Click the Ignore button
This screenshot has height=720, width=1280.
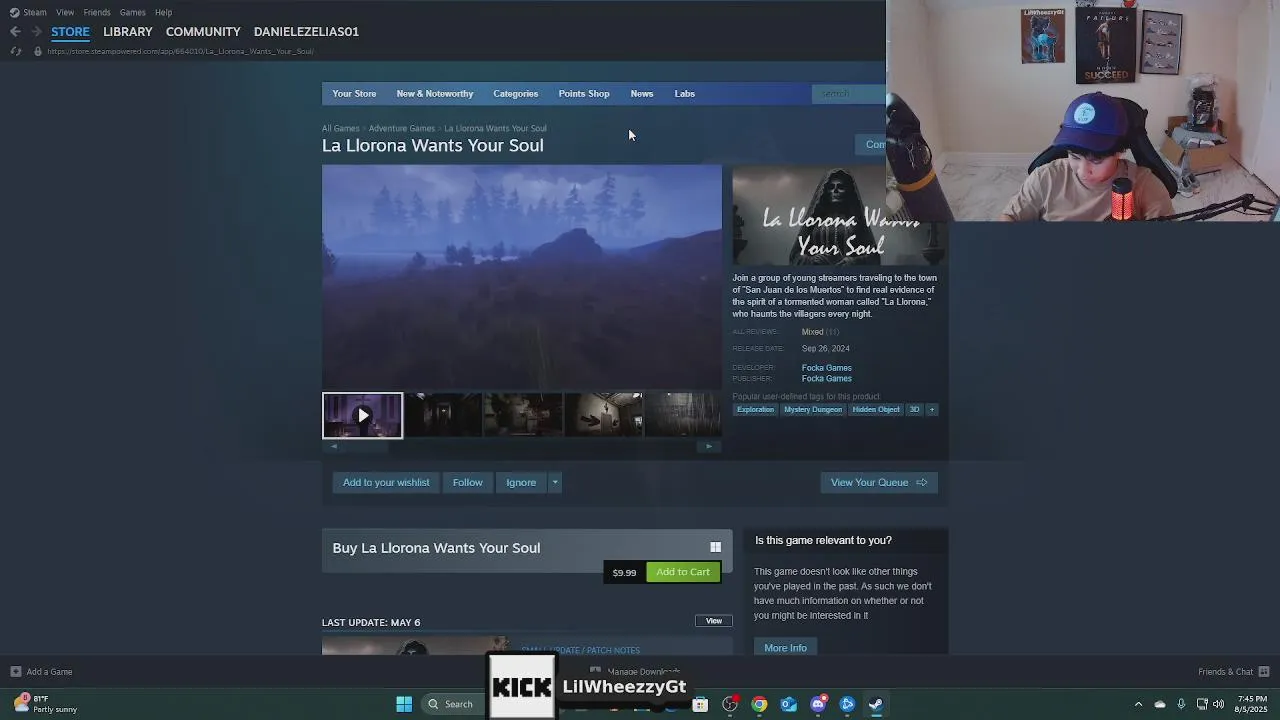[521, 483]
